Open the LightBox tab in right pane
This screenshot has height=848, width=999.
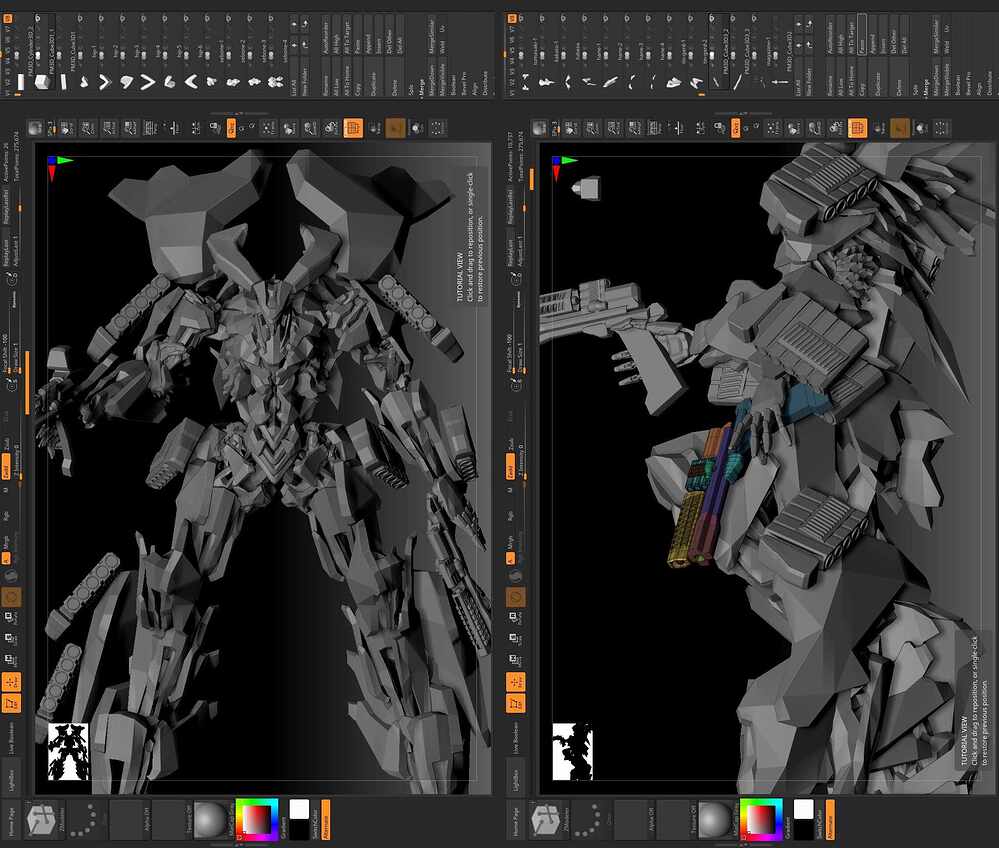pos(515,779)
